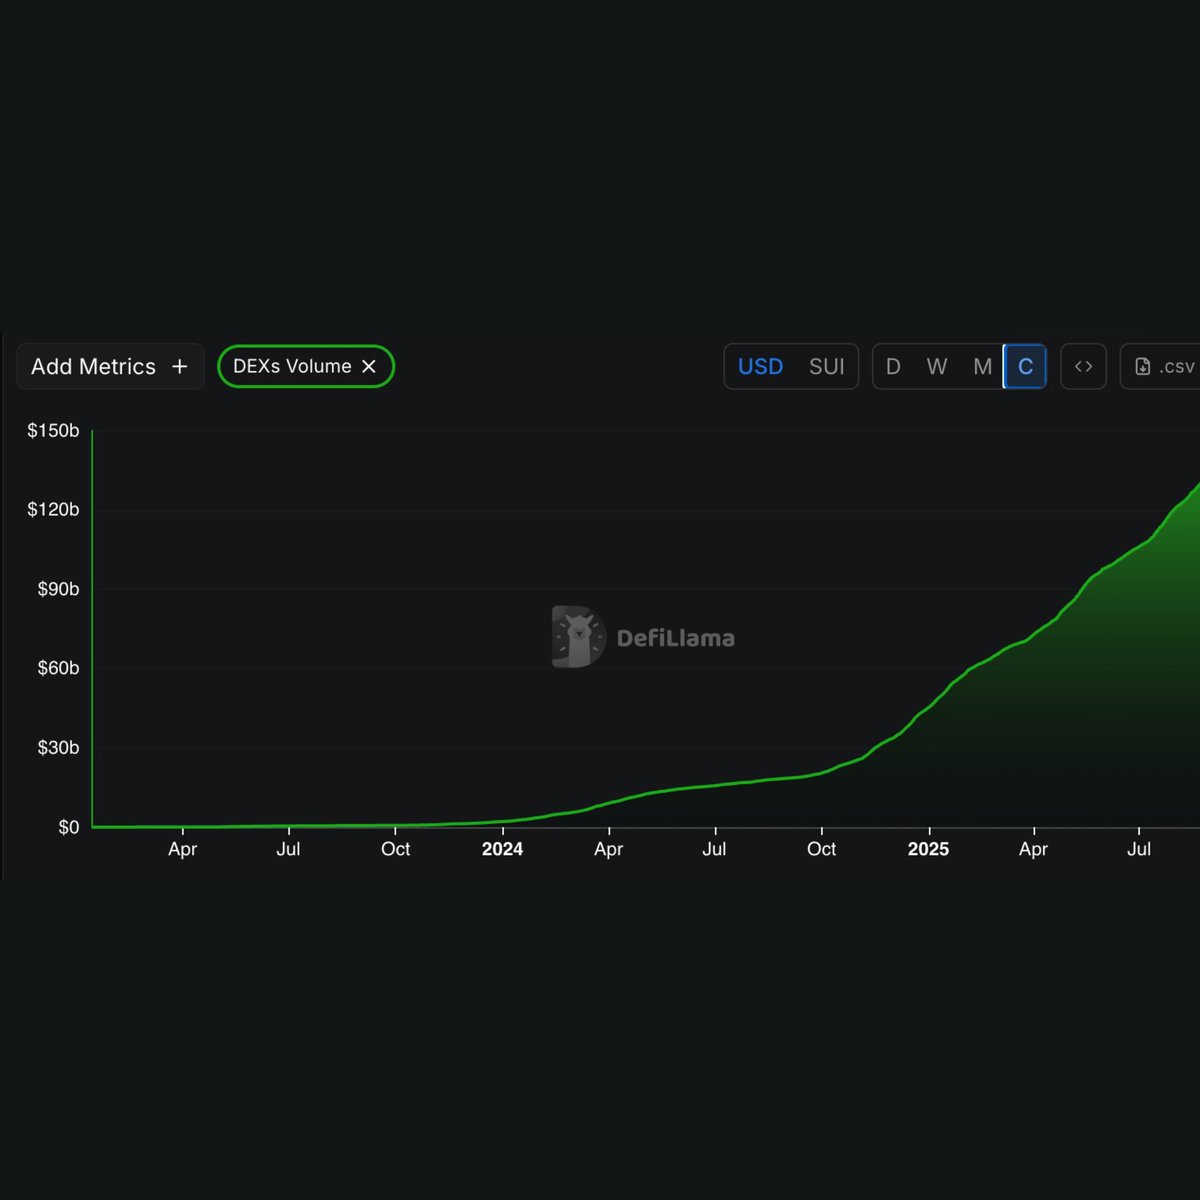Viewport: 1200px width, 1200px height.
Task: Click the 2025 x-axis label
Action: pos(928,849)
